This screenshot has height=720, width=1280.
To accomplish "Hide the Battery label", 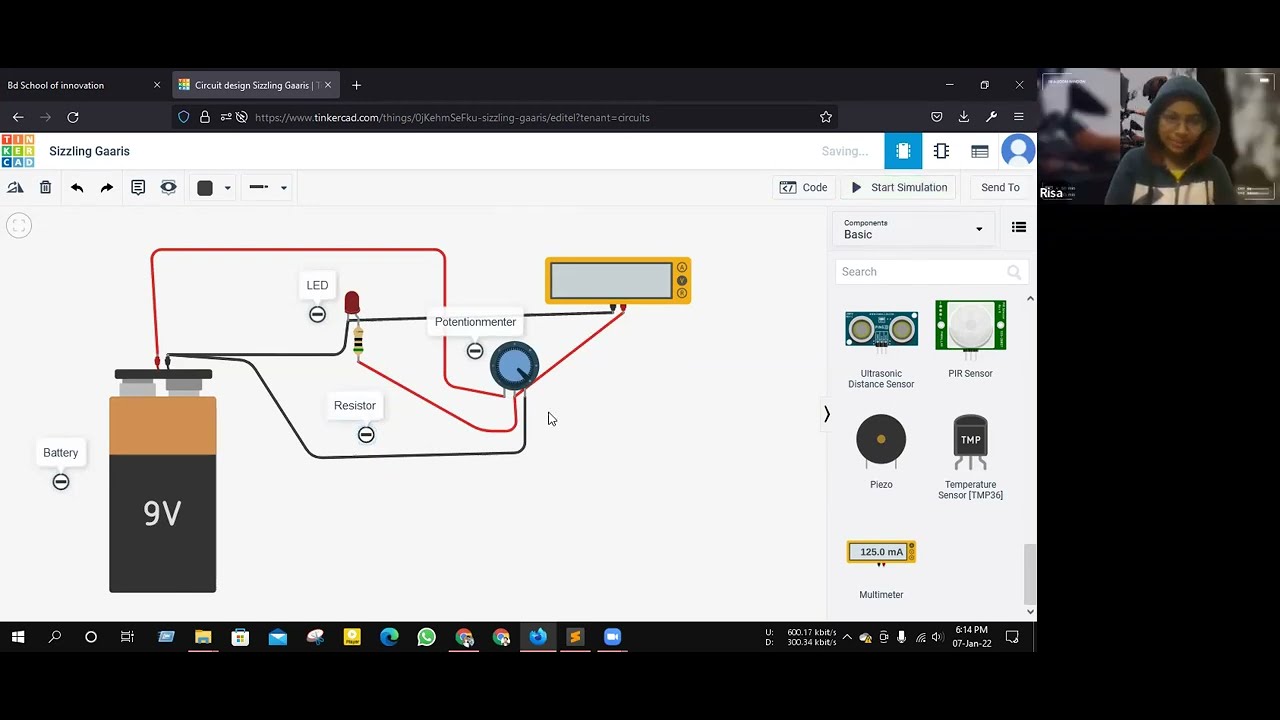I will [61, 482].
